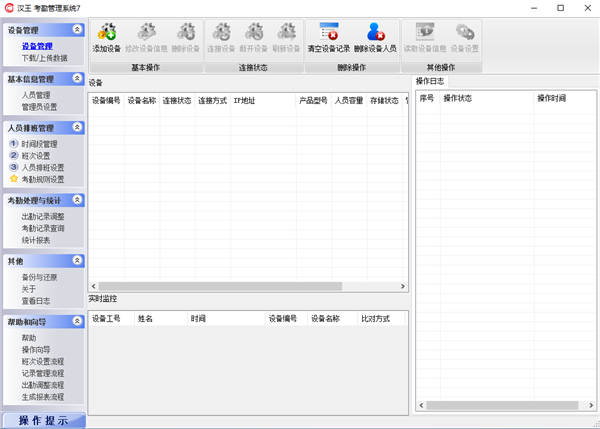The width and height of the screenshot is (600, 429).
Task: Click the 刷新设备 toolbar icon
Action: click(x=286, y=32)
